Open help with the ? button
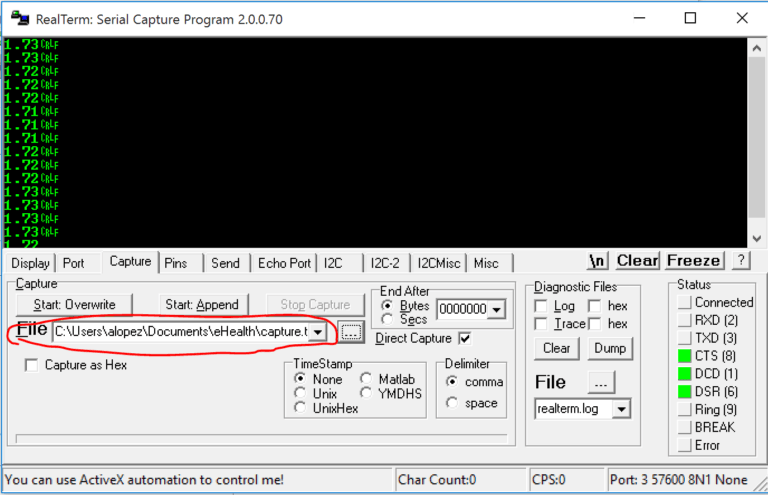 741,260
